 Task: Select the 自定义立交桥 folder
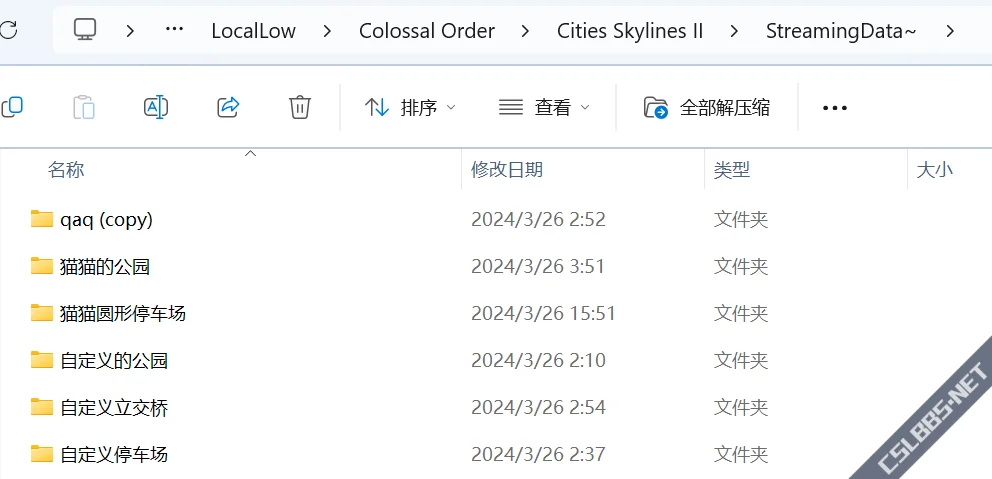[114, 407]
